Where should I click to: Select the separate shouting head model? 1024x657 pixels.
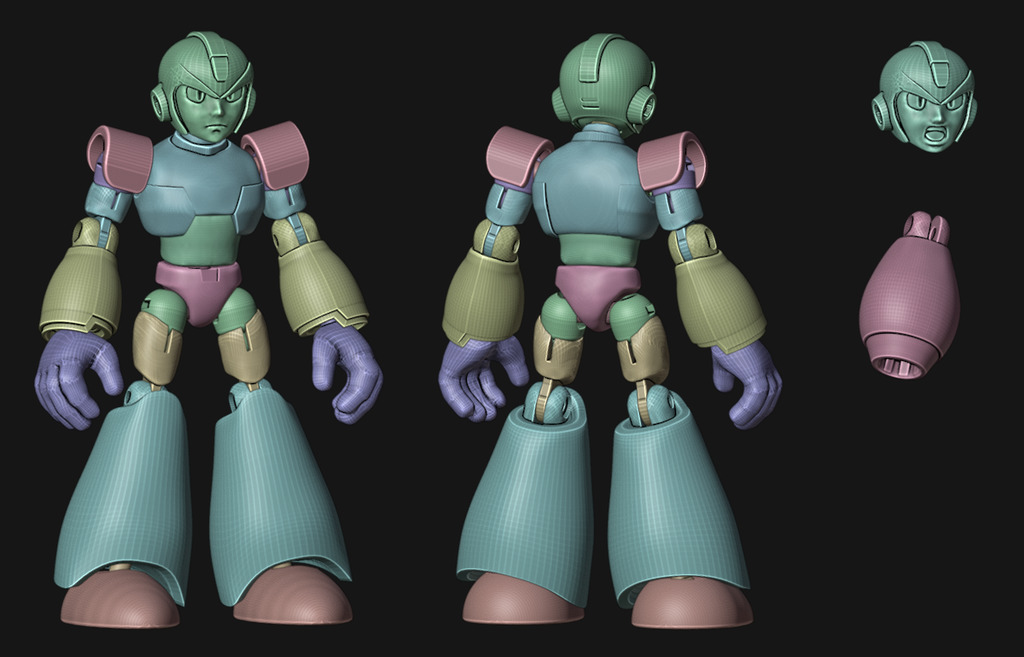[925, 97]
